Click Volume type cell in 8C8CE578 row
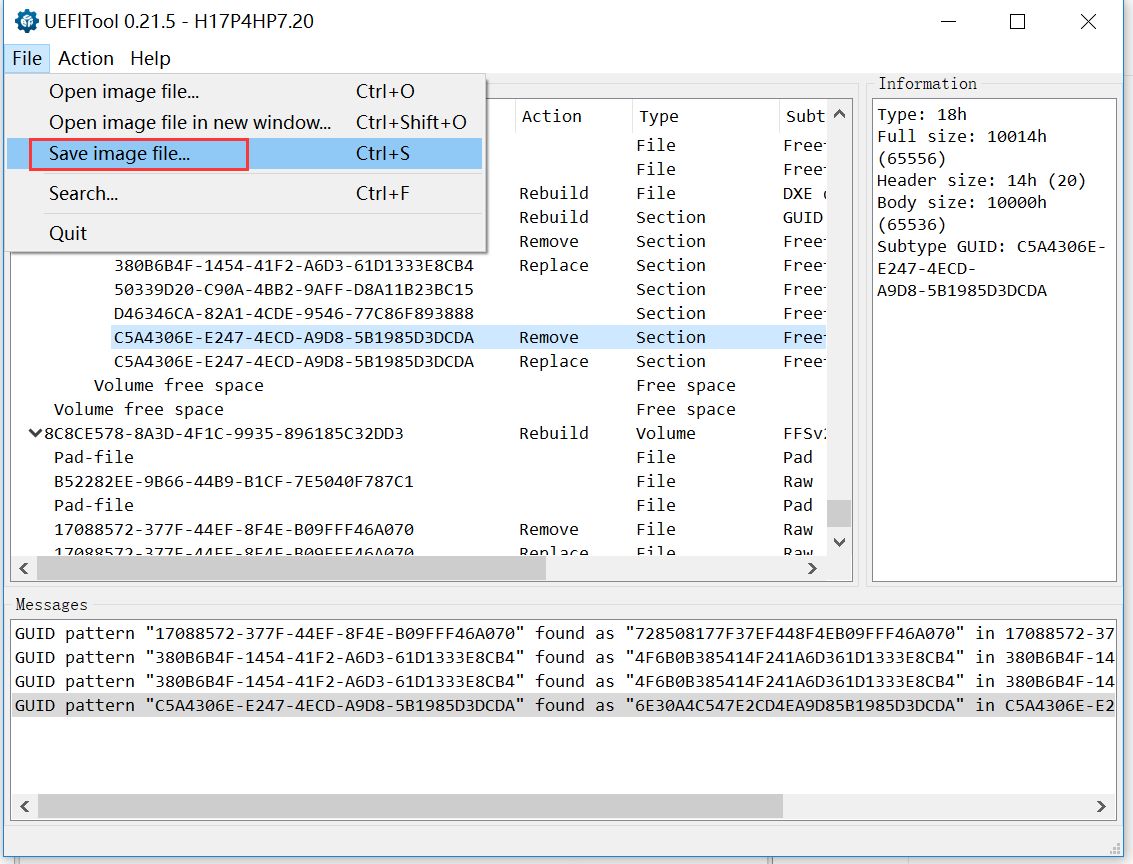Viewport: 1133px width, 864px height. click(665, 433)
